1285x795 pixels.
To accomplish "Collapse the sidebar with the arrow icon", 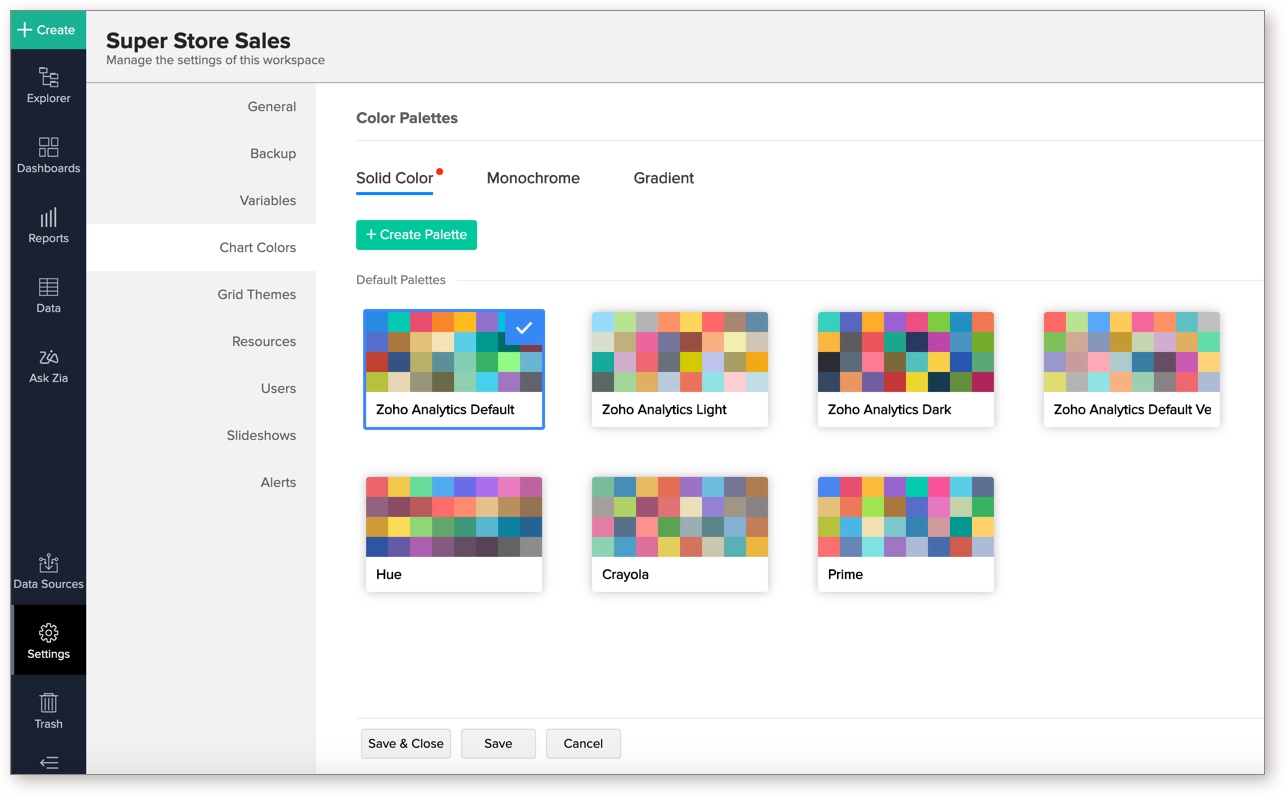I will coord(48,763).
